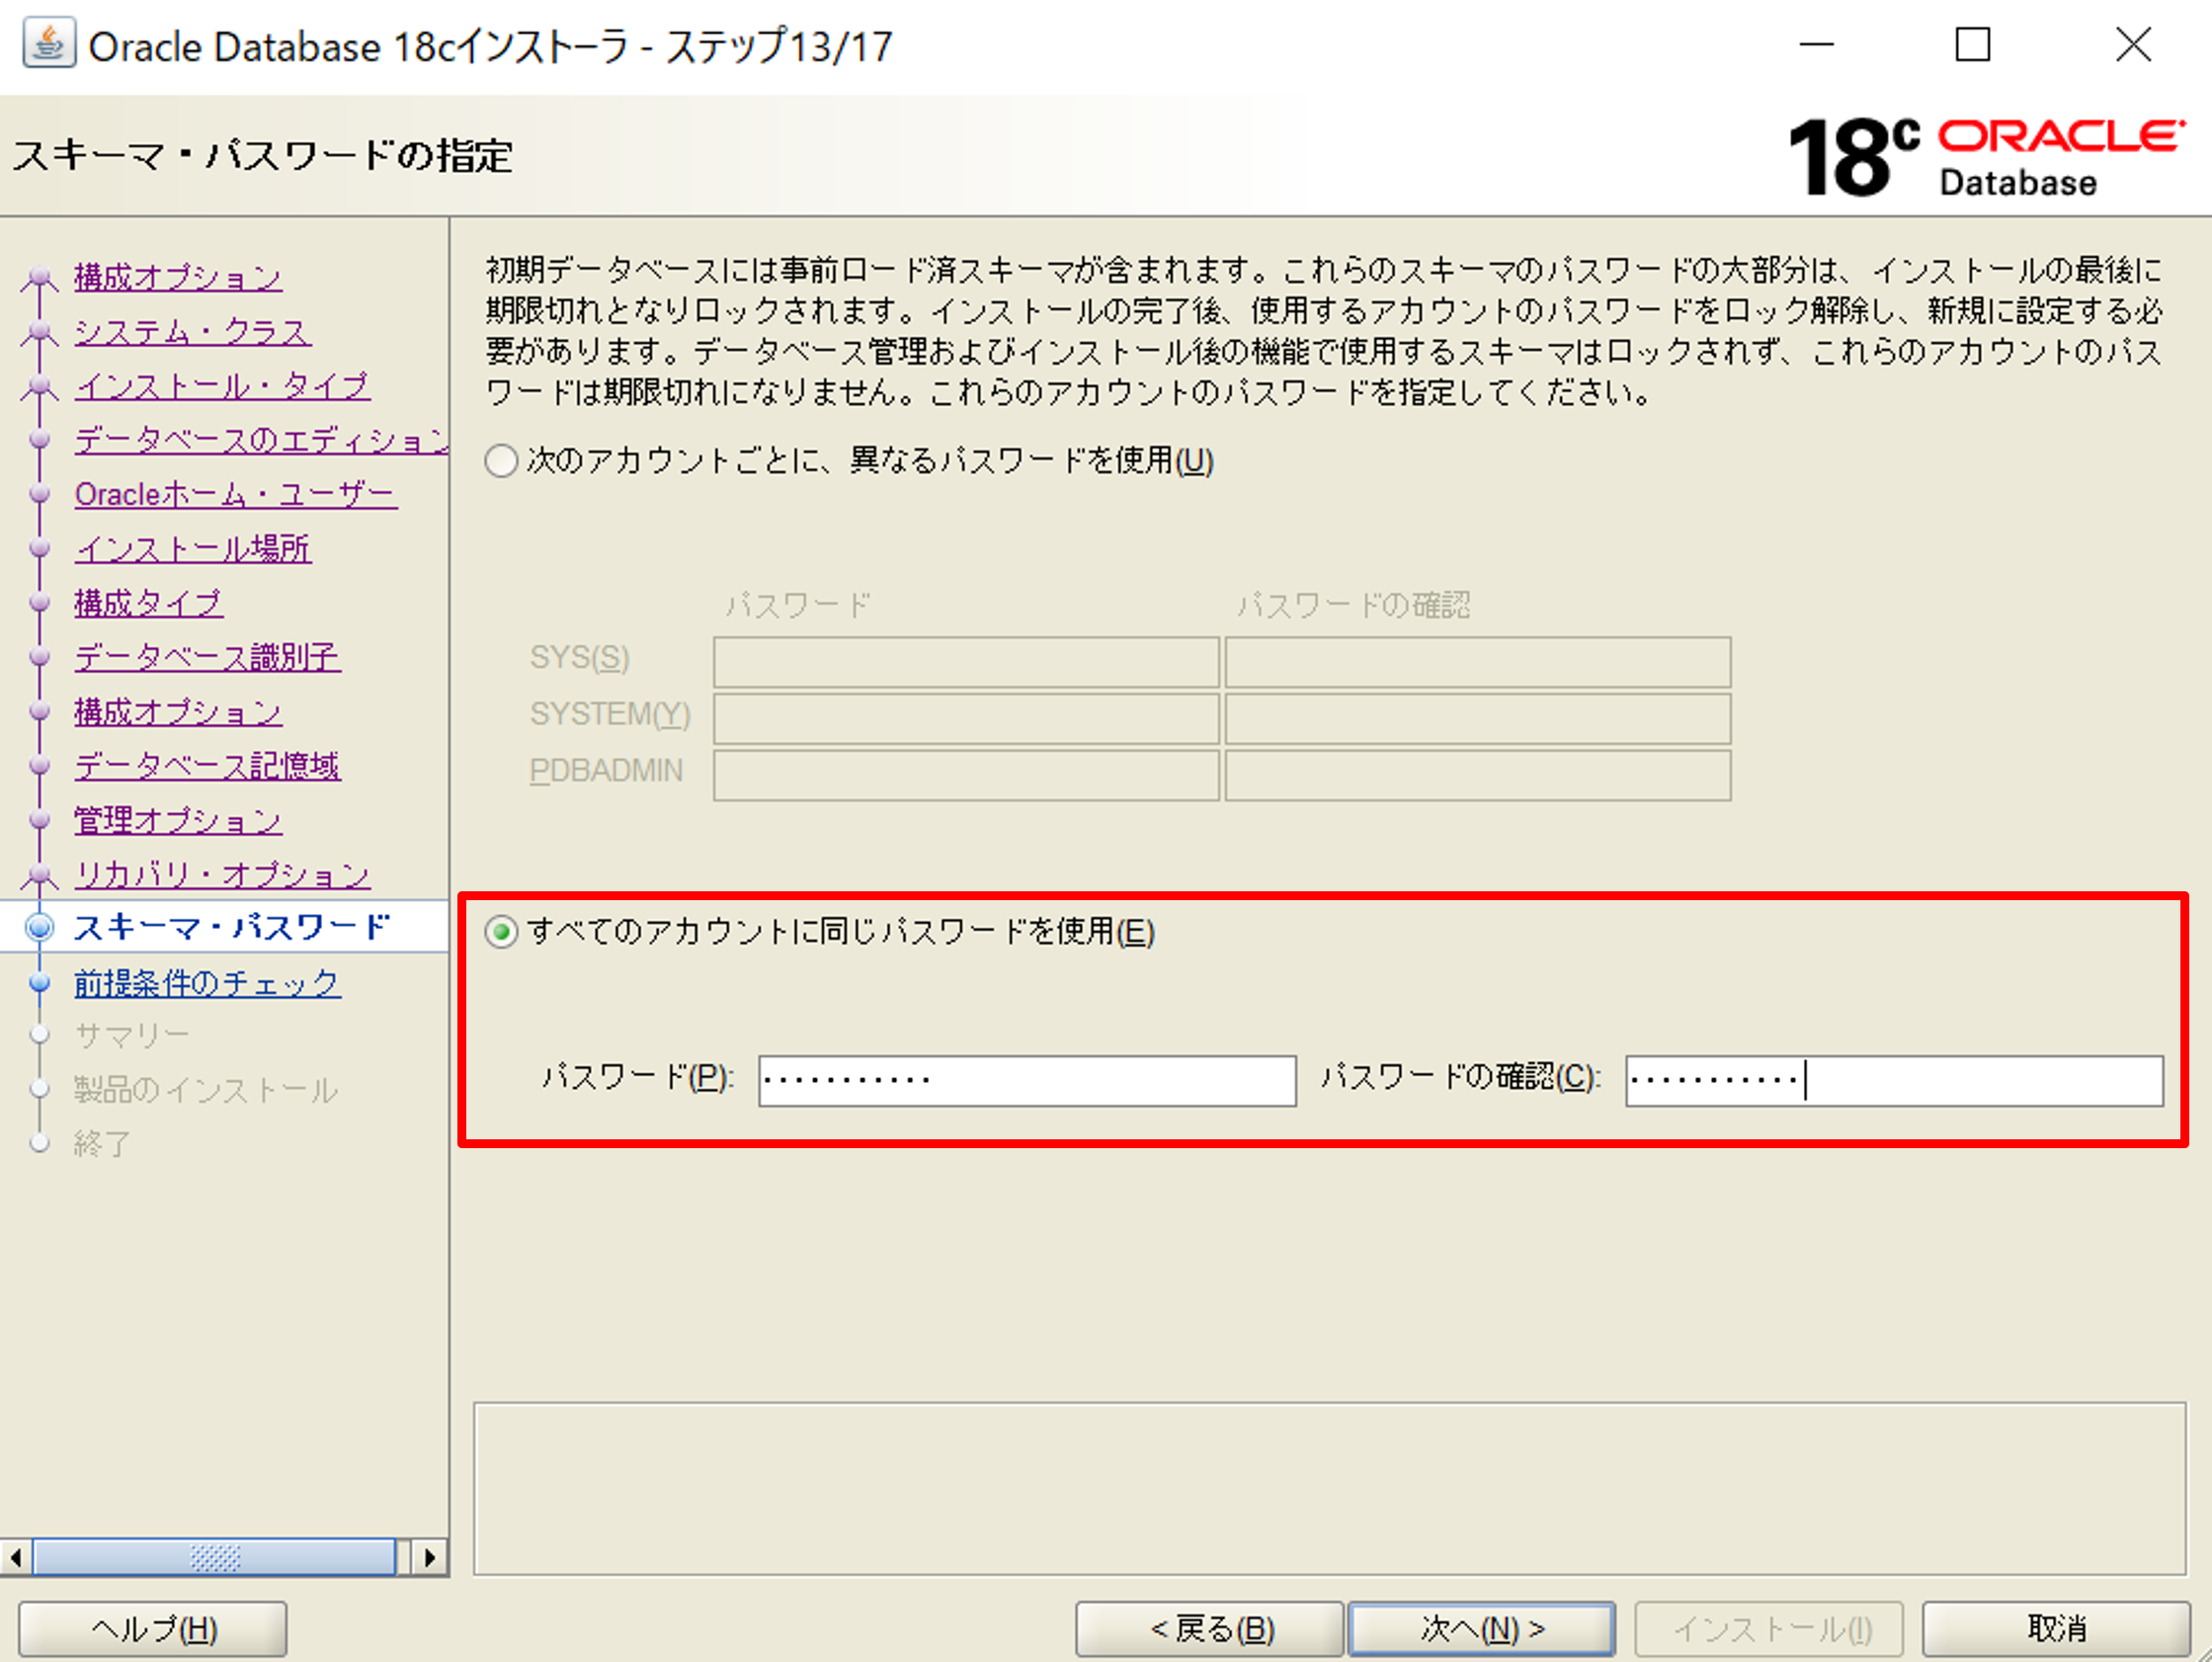The width and height of the screenshot is (2212, 1662).
Task: Click the 次へ(N) button
Action: [1482, 1628]
